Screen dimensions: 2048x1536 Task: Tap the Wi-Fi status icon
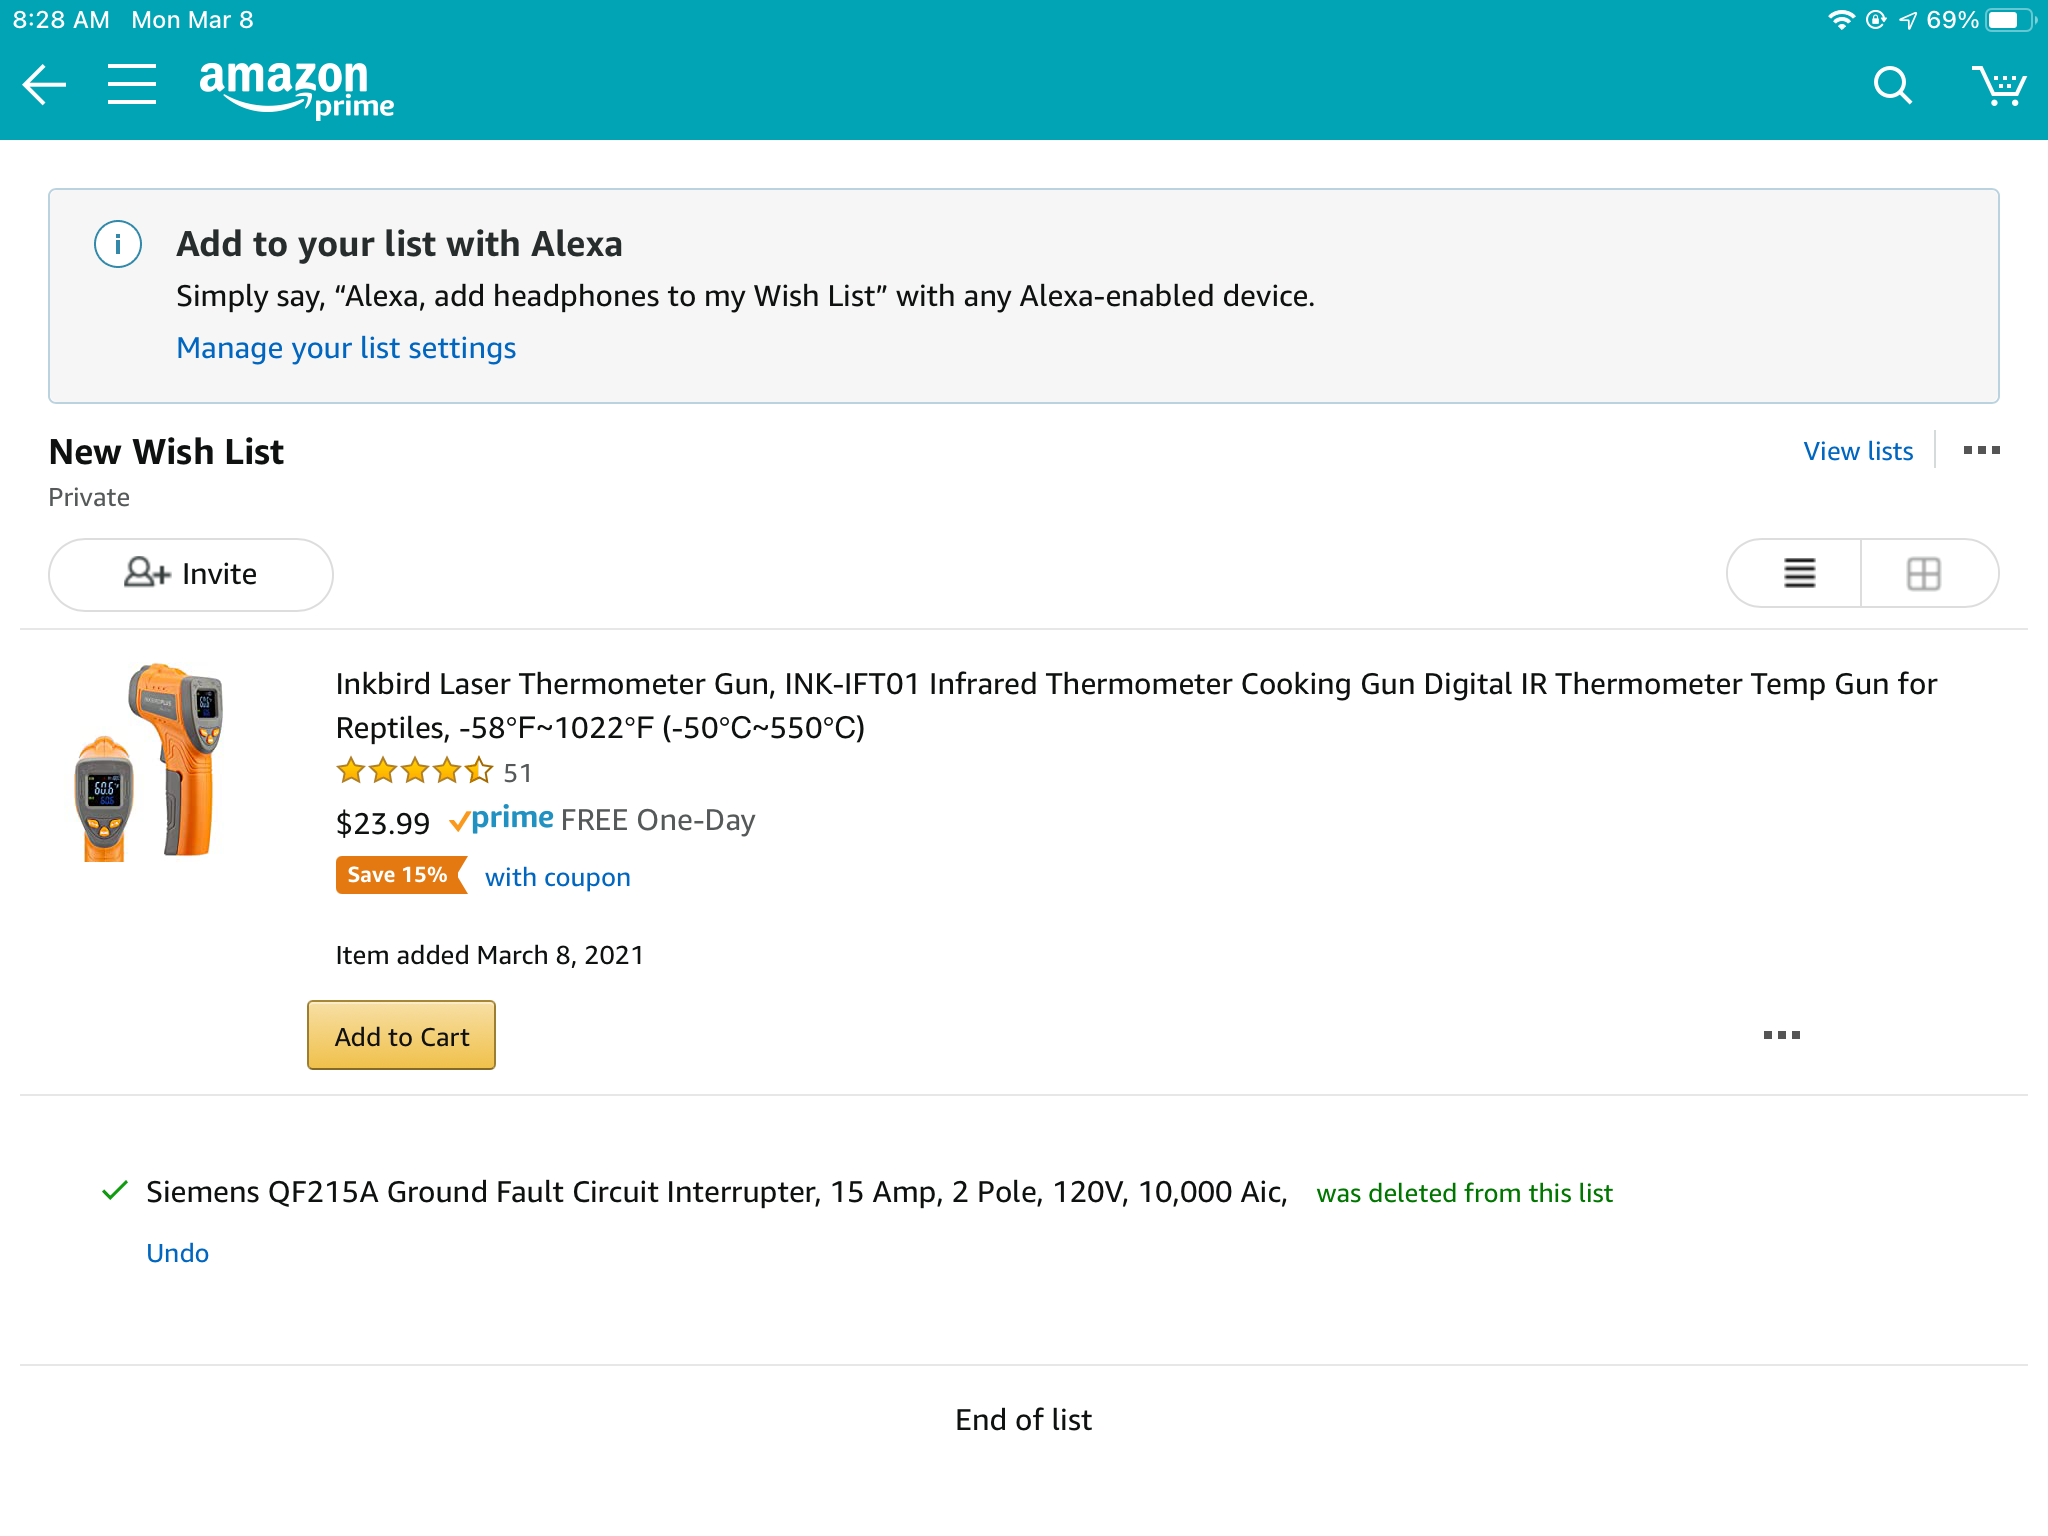[x=1840, y=20]
